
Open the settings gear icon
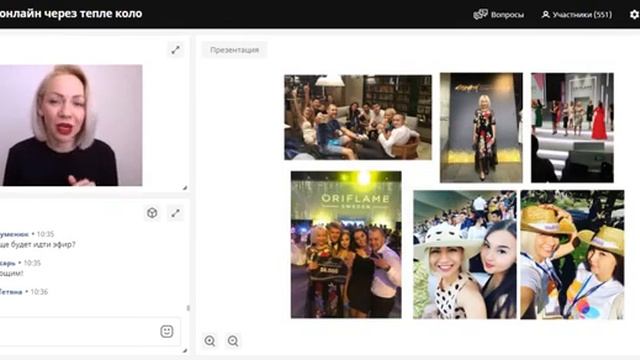click(x=634, y=14)
